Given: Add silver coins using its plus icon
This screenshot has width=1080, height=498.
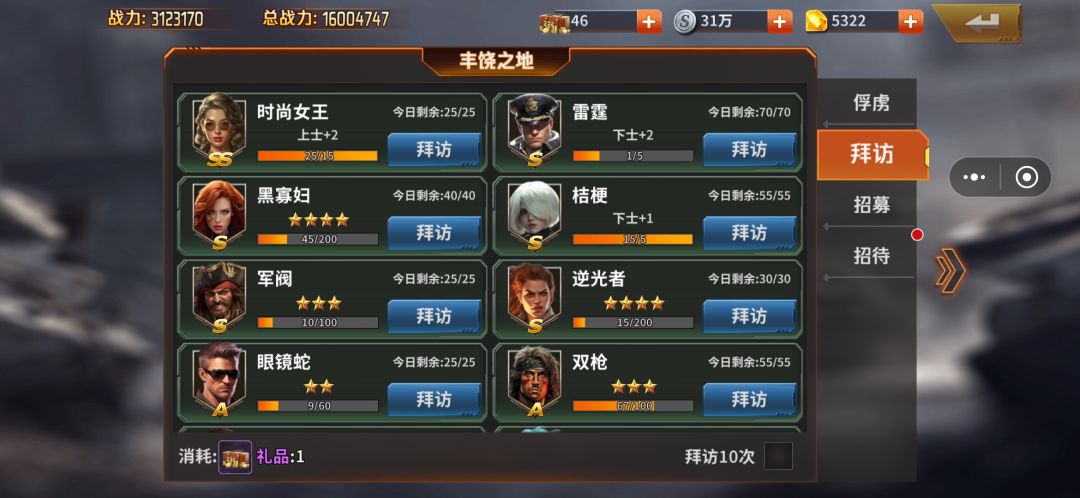Looking at the screenshot, I should [779, 22].
